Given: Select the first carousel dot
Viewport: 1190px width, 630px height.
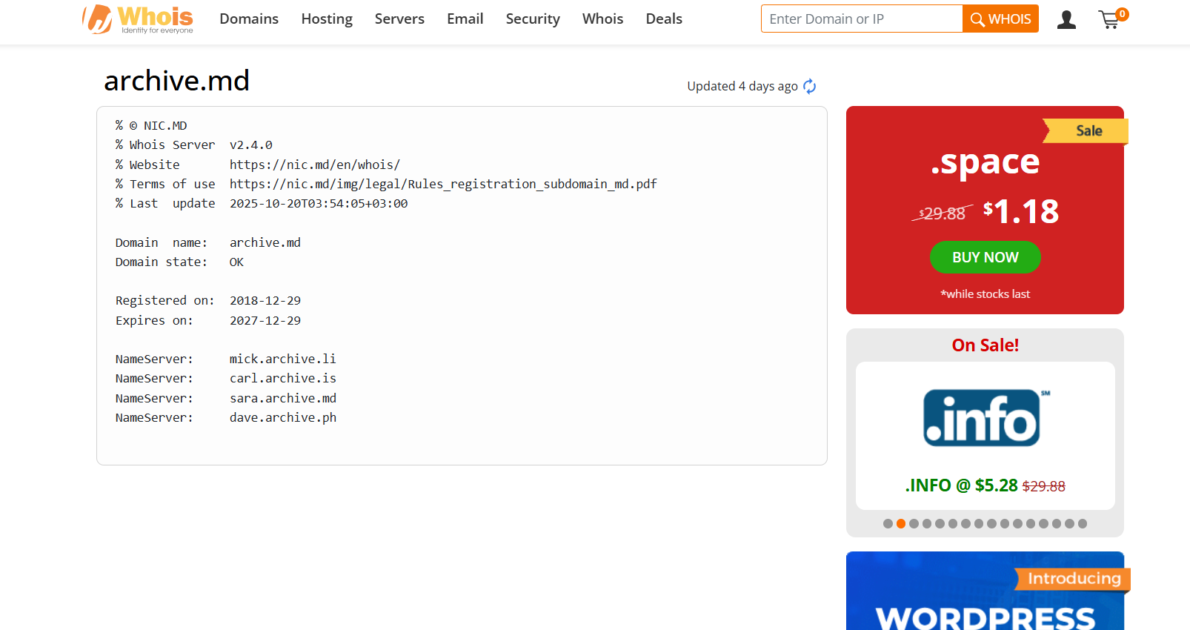Looking at the screenshot, I should click(888, 524).
